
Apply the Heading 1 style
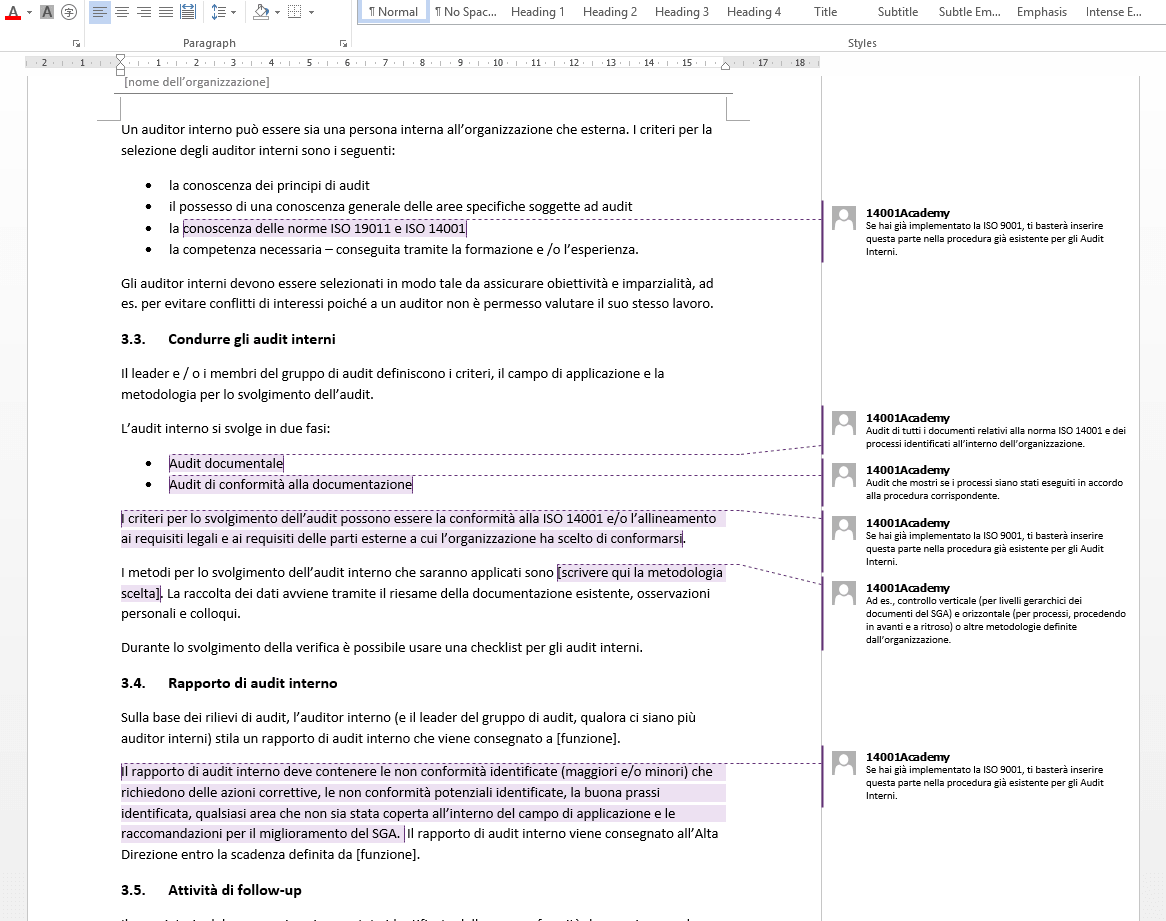tap(537, 12)
